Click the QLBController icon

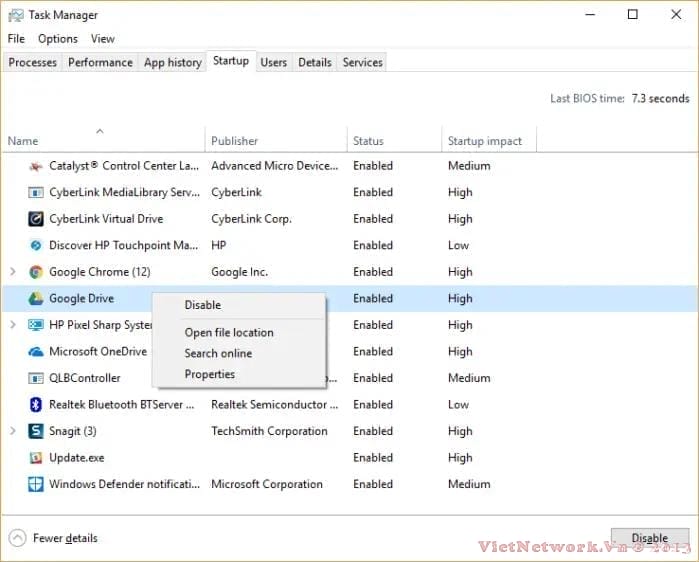tap(36, 378)
